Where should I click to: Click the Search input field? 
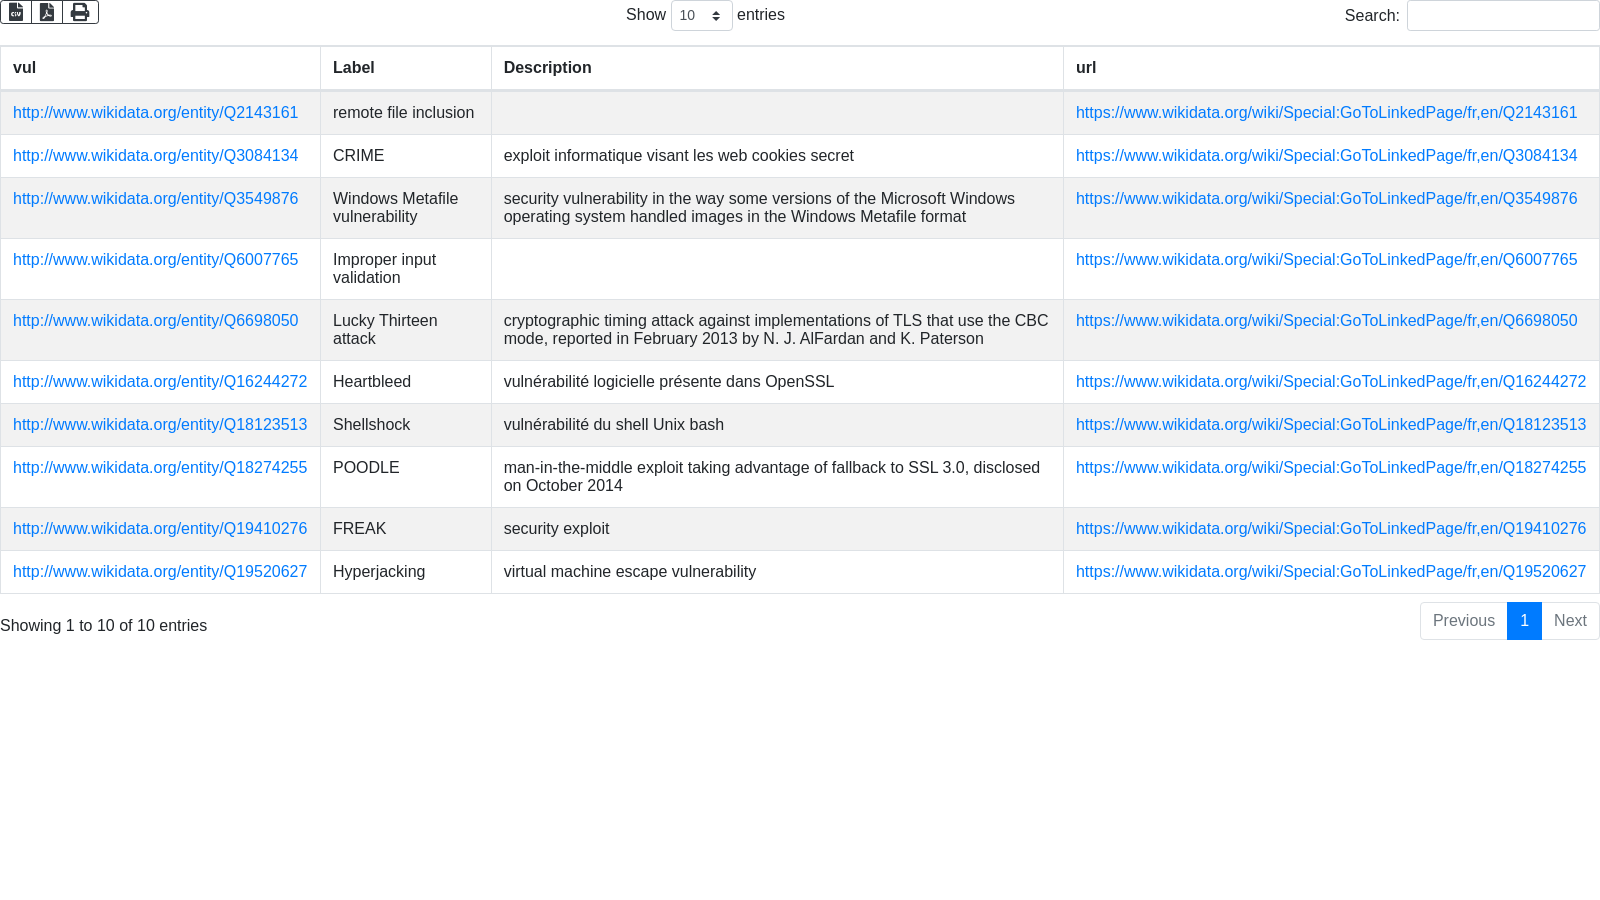pyautogui.click(x=1502, y=16)
